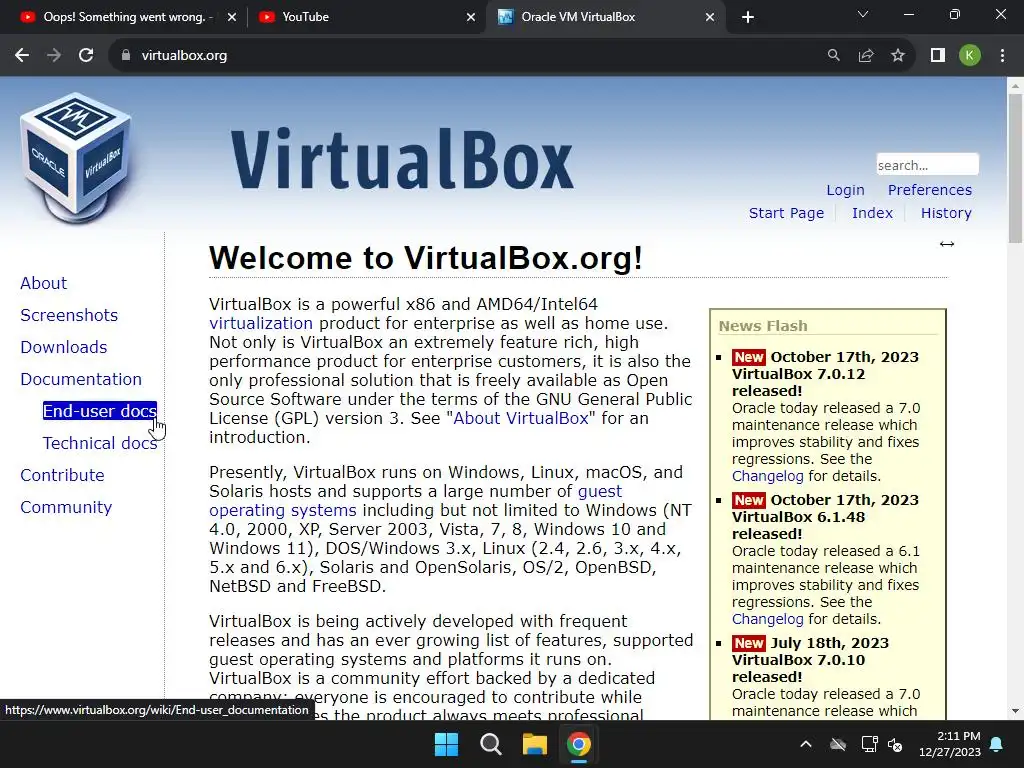Image resolution: width=1024 pixels, height=768 pixels.
Task: Follow the guest operating systems link
Action: click(x=415, y=500)
